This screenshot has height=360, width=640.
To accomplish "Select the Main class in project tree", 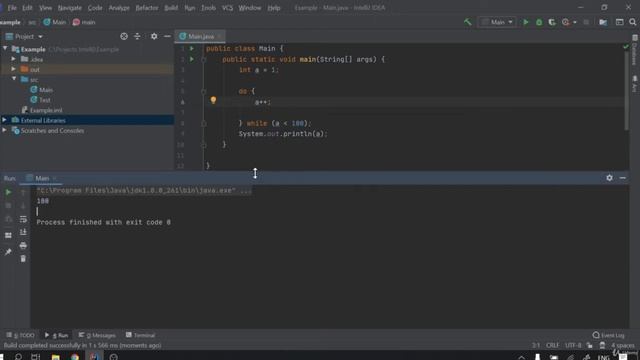I will pyautogui.click(x=41, y=90).
